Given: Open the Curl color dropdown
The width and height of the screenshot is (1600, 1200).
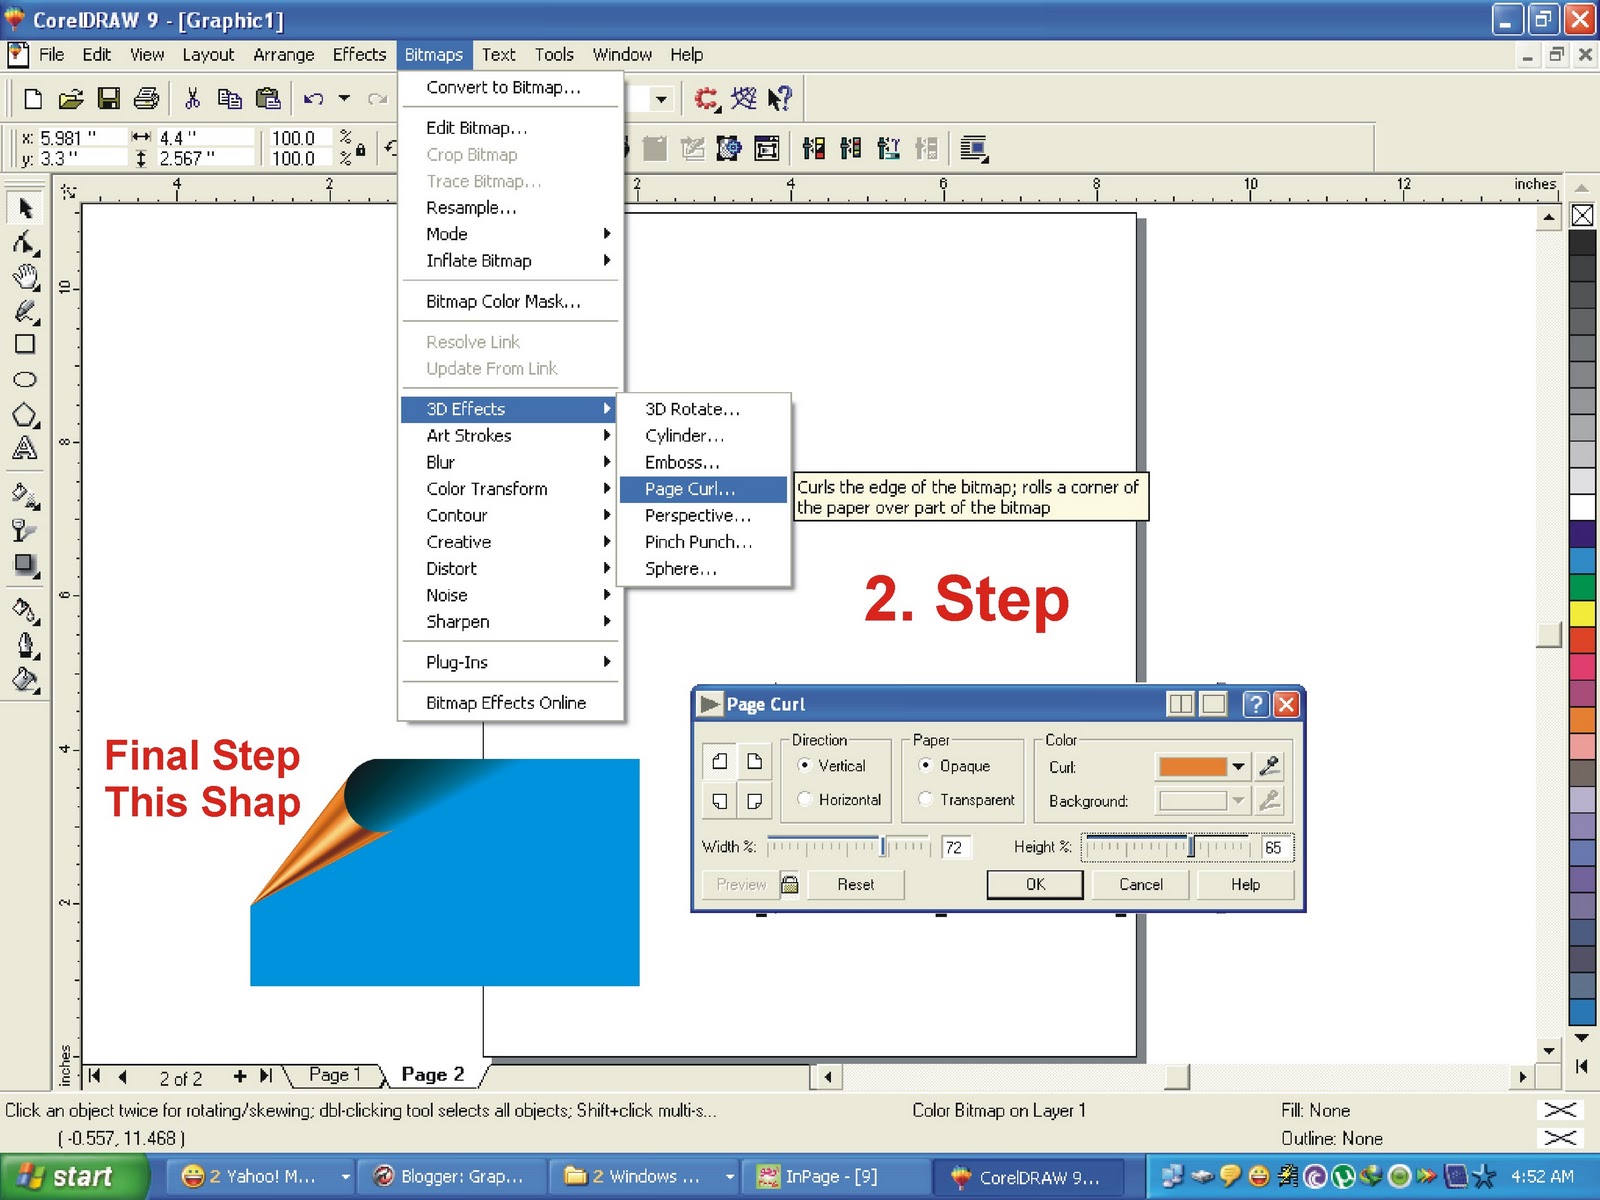Looking at the screenshot, I should [x=1238, y=767].
